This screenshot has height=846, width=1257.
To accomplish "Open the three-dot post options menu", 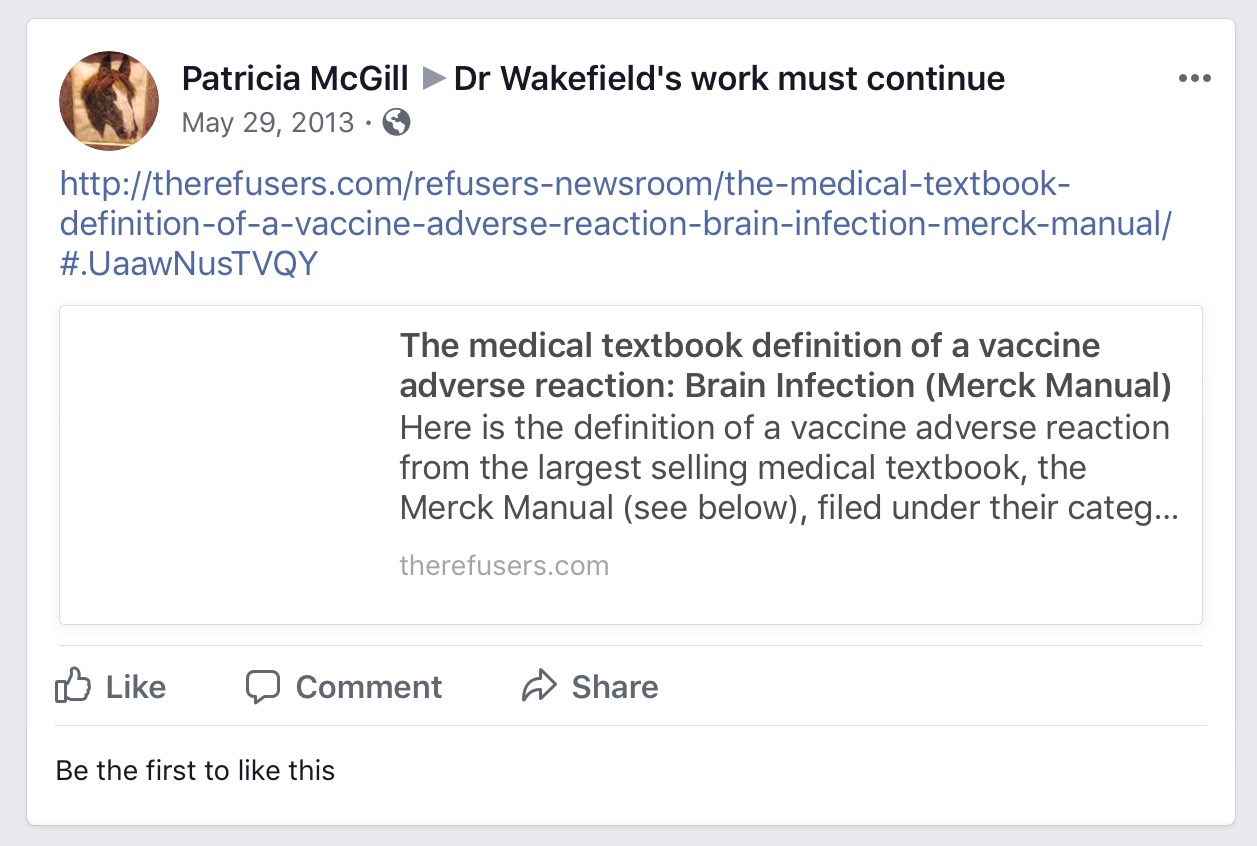I will pos(1194,79).
